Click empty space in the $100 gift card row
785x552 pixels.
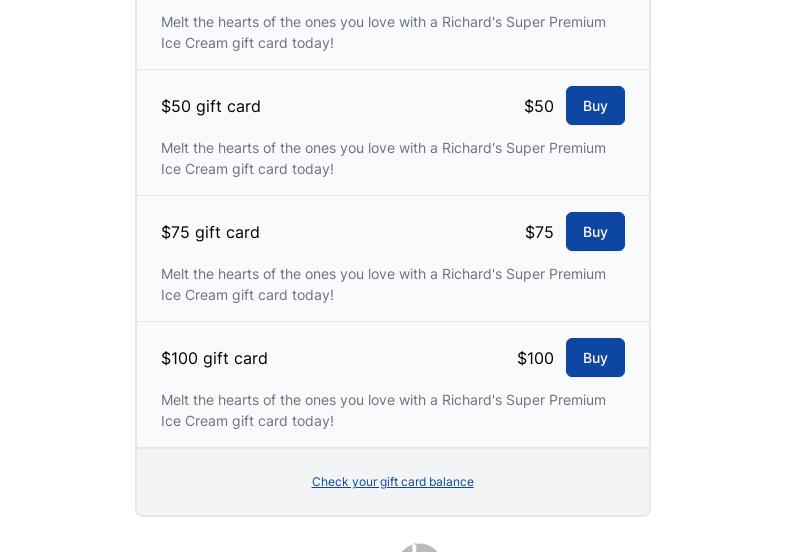390,358
